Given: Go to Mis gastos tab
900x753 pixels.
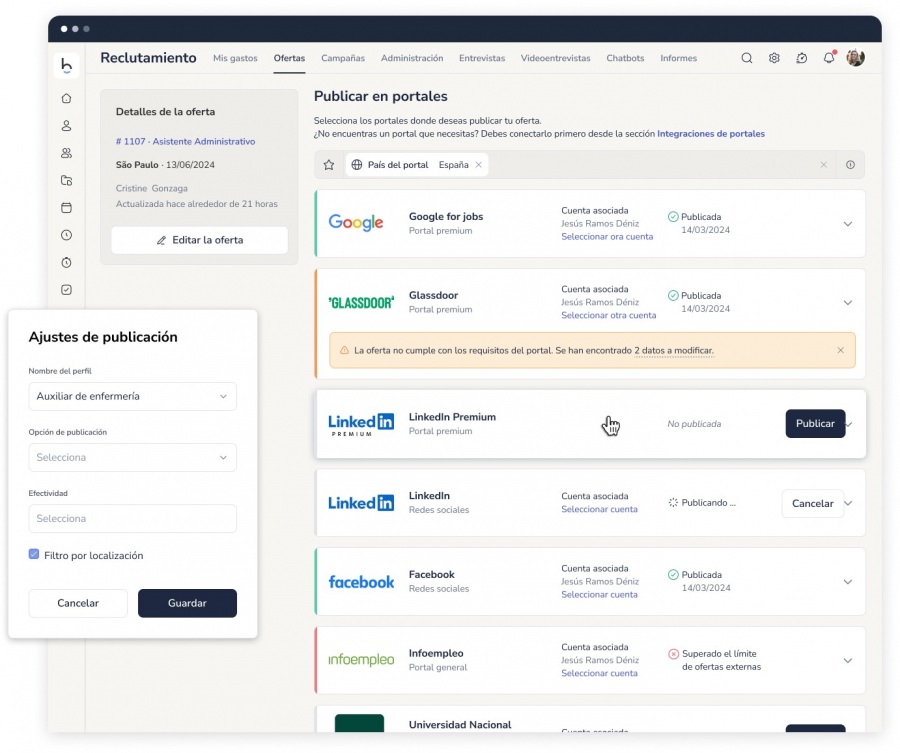Looking at the screenshot, I should tap(235, 58).
